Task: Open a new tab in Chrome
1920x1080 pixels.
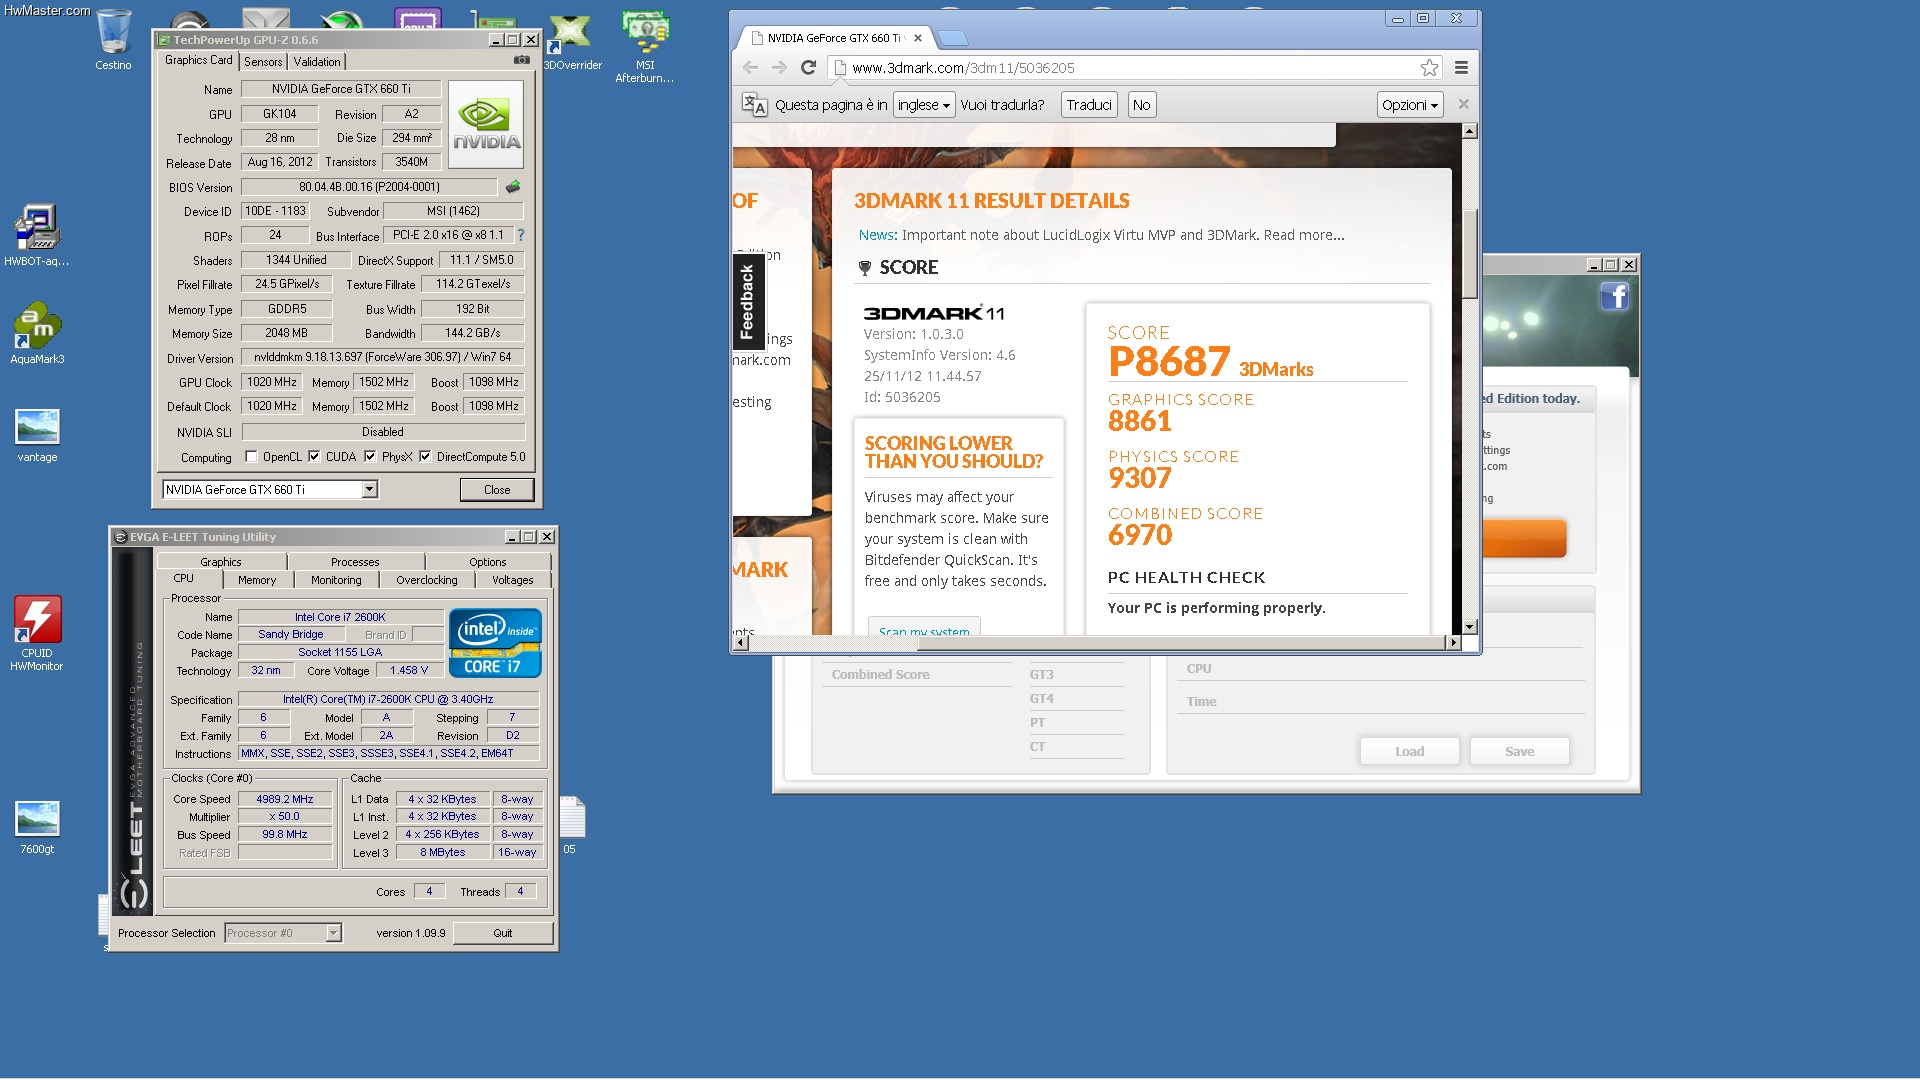Action: [953, 38]
